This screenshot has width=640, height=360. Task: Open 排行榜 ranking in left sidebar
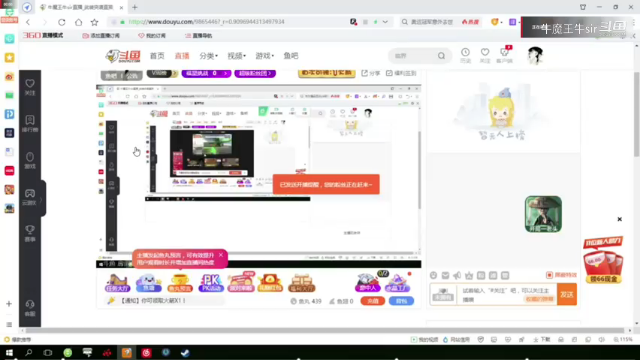point(30,123)
